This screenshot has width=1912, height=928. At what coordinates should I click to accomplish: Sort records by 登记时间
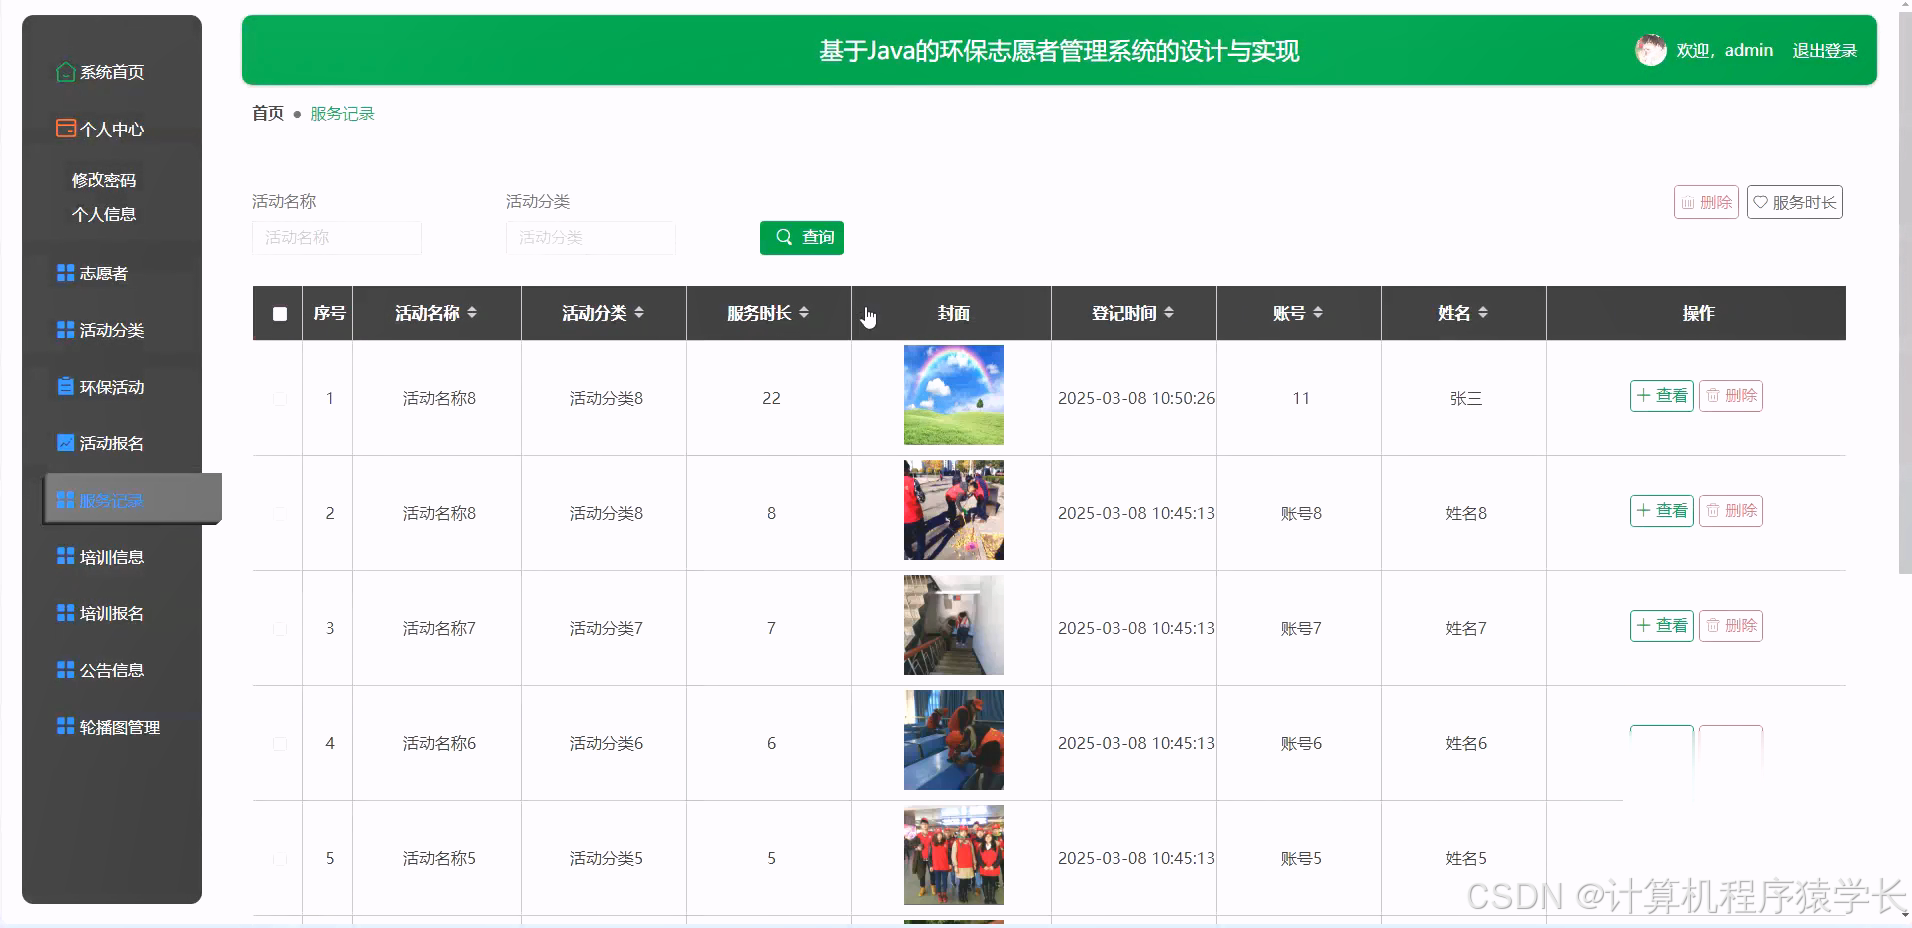[x=1131, y=313]
